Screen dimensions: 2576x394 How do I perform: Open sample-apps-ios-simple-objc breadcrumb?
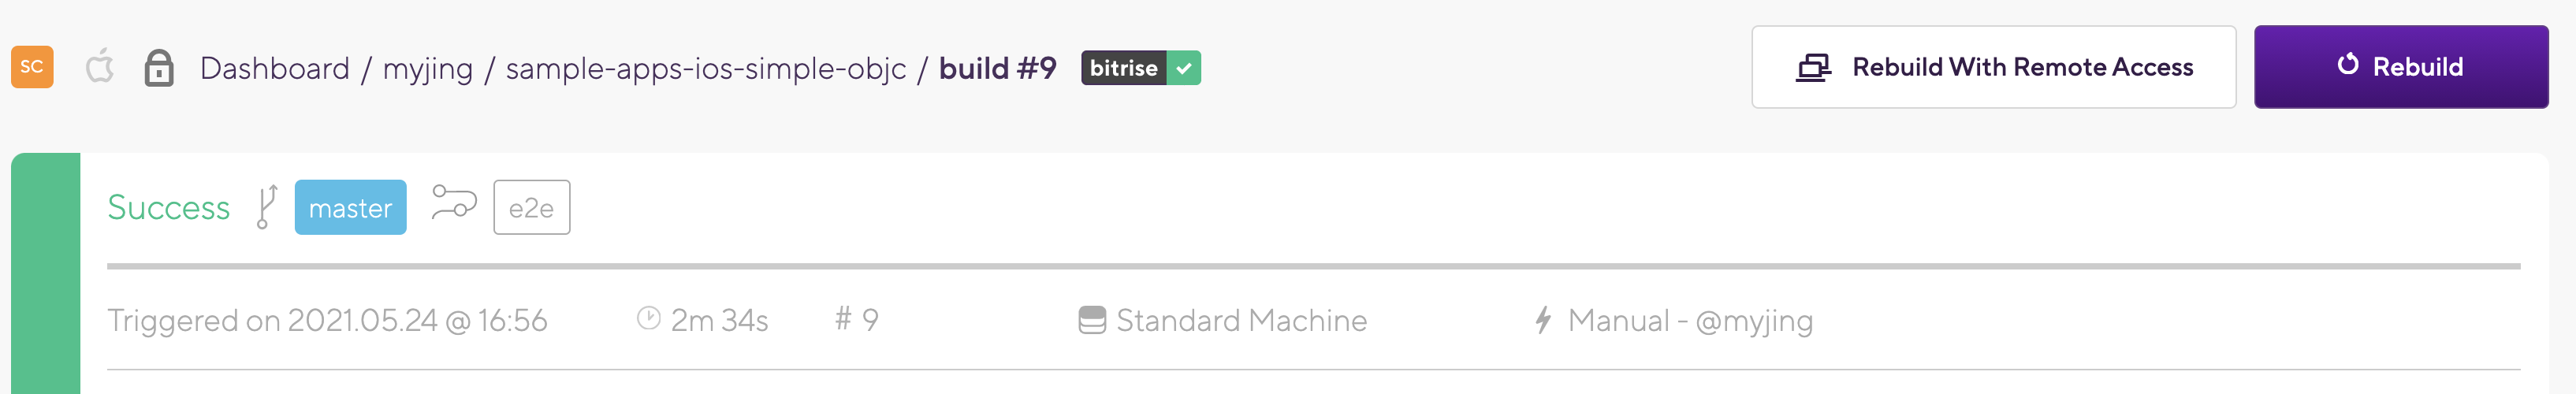point(705,68)
